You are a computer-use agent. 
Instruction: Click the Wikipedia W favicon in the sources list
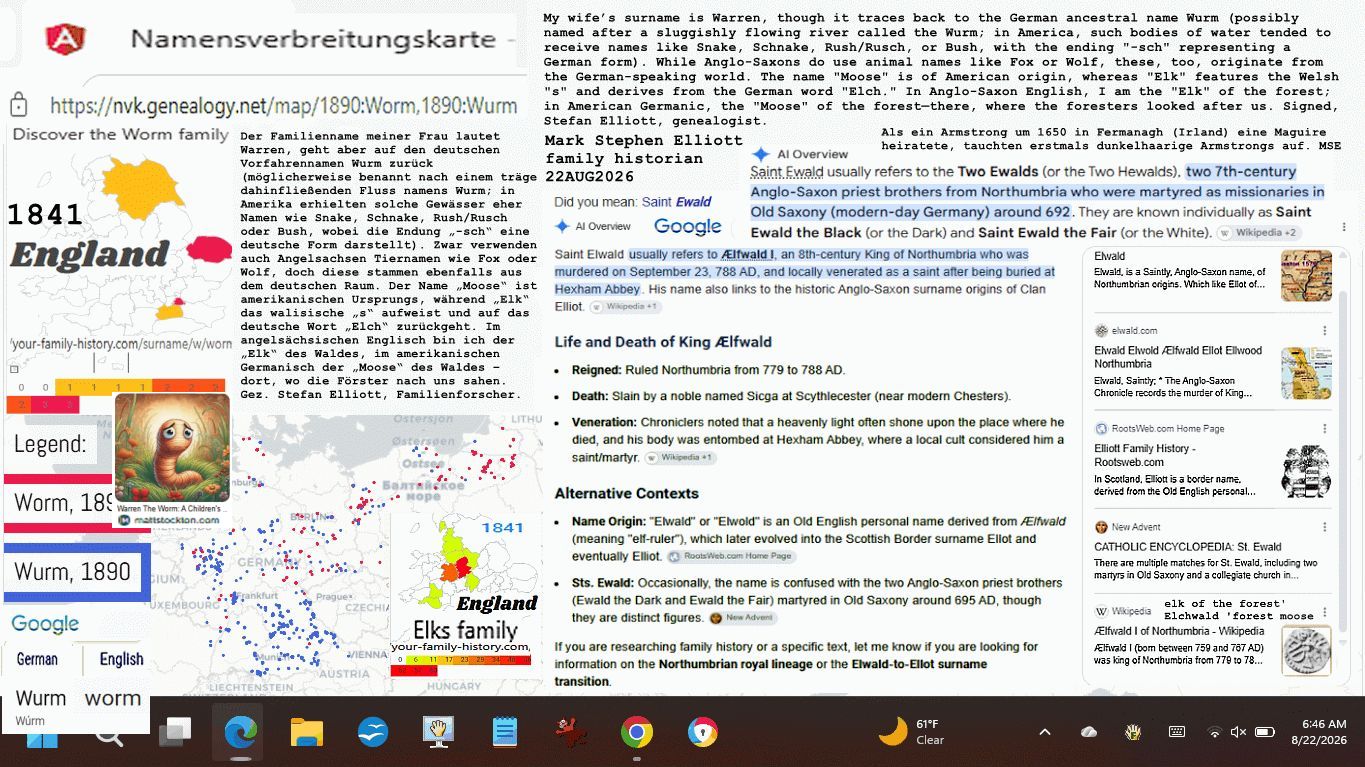pos(1101,611)
